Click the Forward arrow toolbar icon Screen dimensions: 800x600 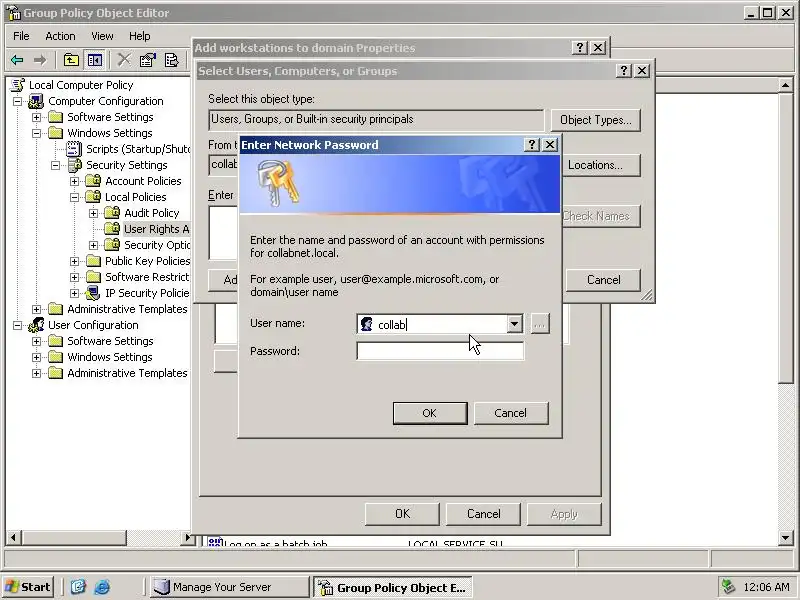(x=40, y=60)
